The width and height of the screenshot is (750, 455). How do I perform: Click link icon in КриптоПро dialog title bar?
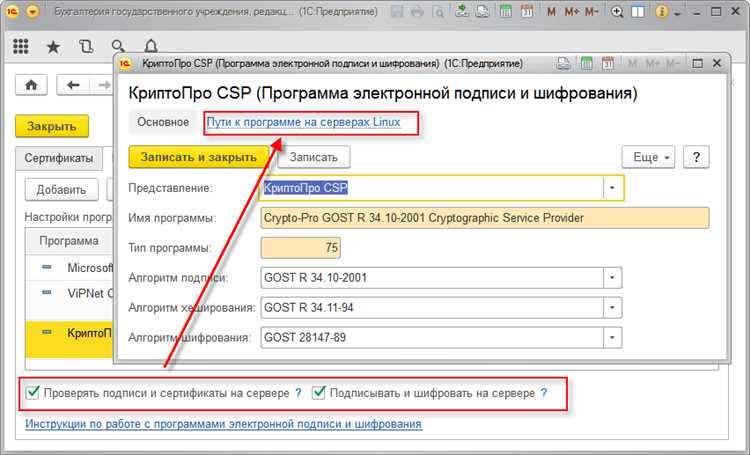pos(563,63)
